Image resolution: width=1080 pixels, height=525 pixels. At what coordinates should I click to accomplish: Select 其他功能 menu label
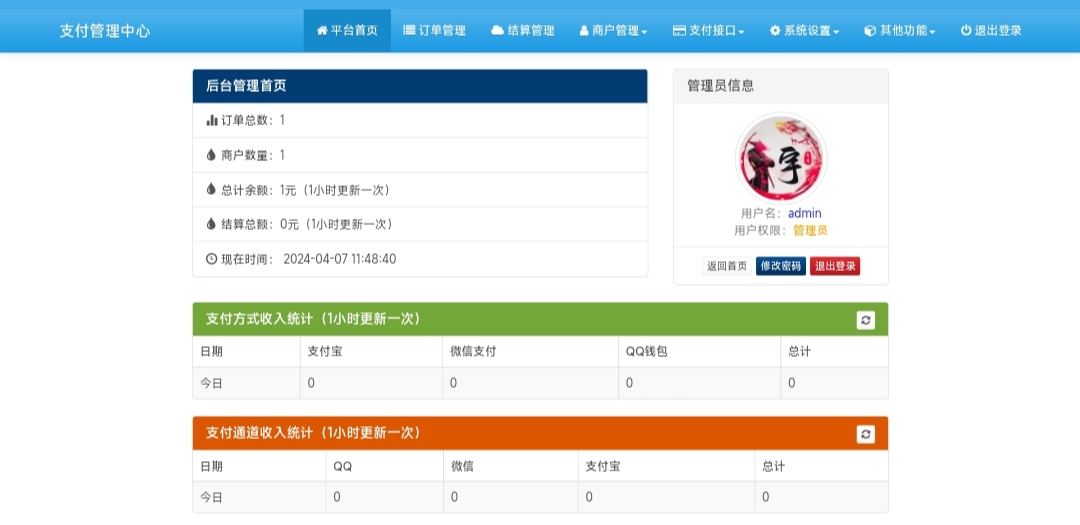click(x=903, y=30)
